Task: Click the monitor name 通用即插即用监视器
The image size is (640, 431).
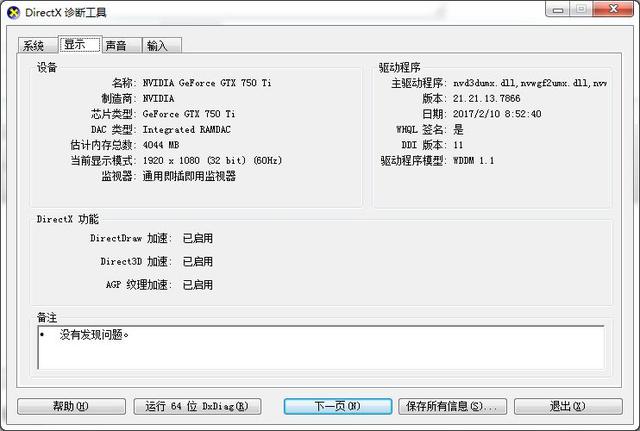Action: coord(189,176)
